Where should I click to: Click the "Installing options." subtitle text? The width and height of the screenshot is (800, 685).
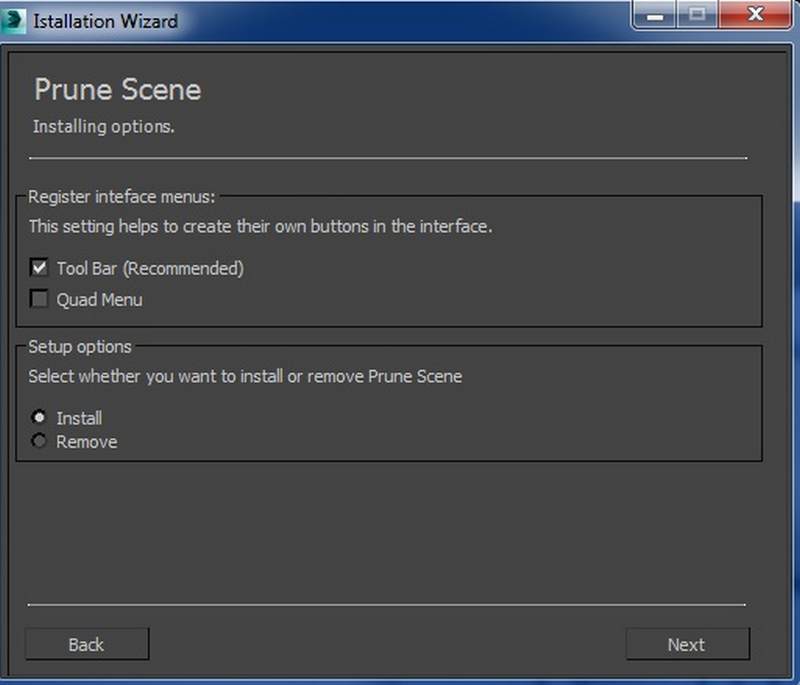tap(104, 127)
